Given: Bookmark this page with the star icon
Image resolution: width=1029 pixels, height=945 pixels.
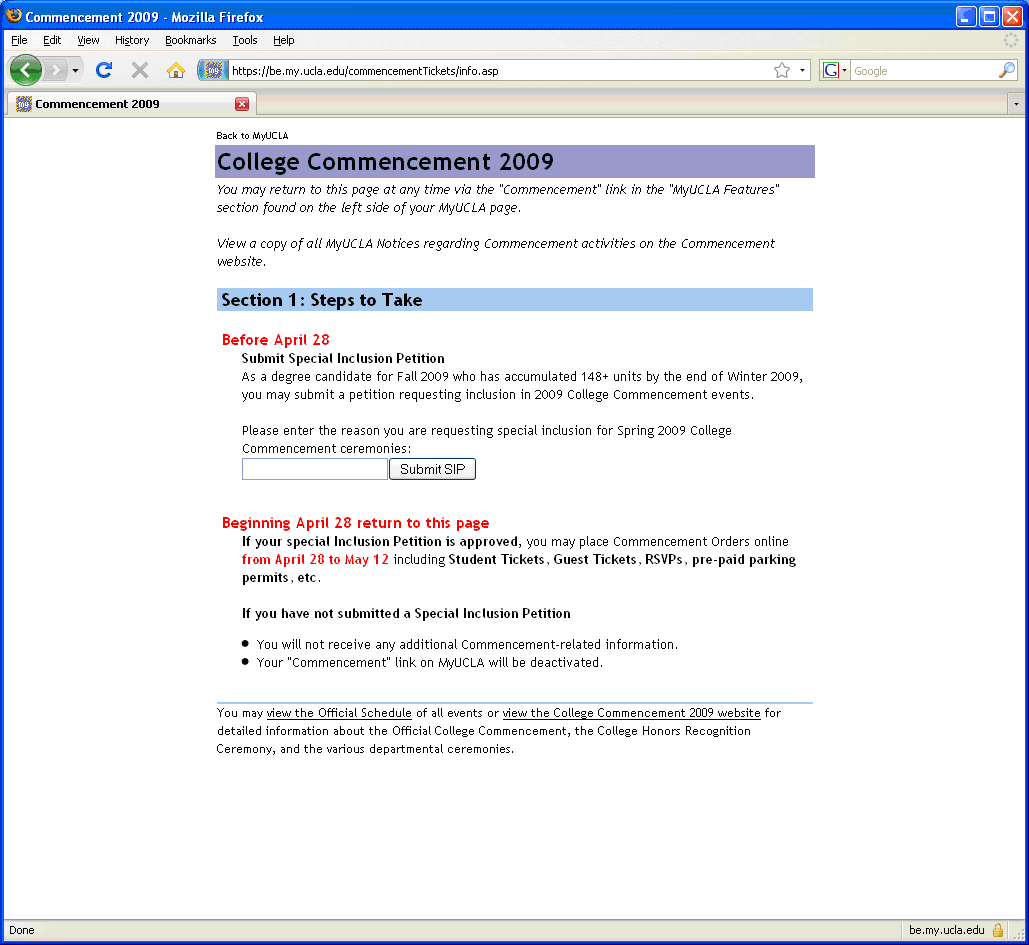Looking at the screenshot, I should (781, 70).
